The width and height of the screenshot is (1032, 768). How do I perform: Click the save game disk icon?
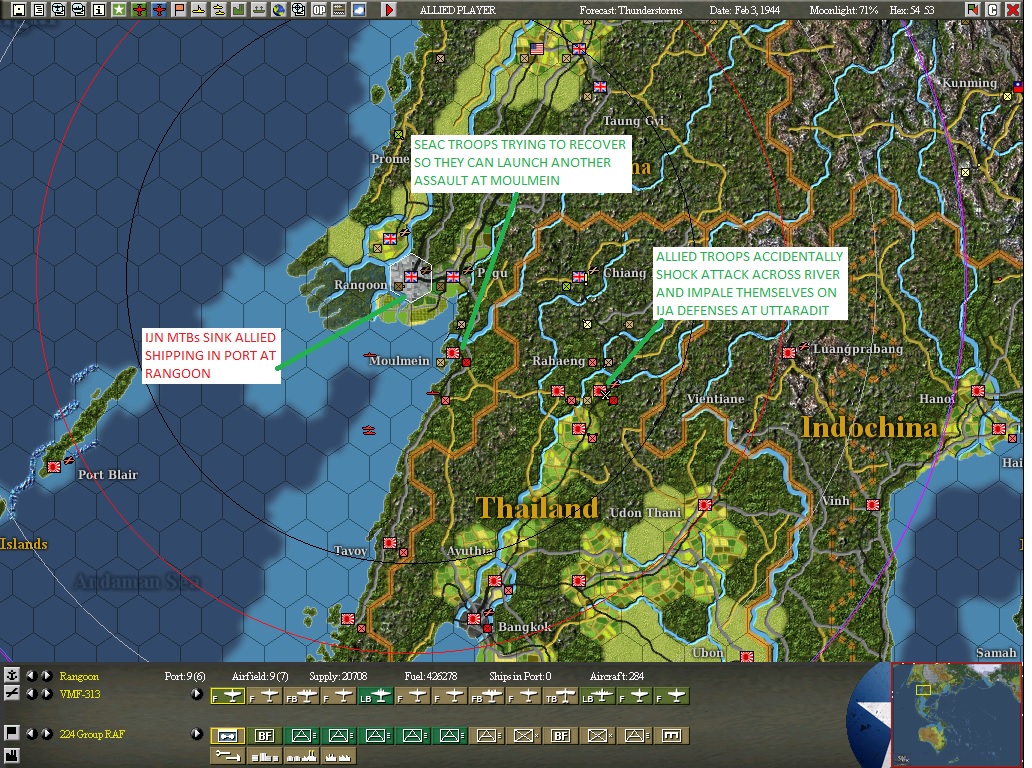tap(18, 10)
